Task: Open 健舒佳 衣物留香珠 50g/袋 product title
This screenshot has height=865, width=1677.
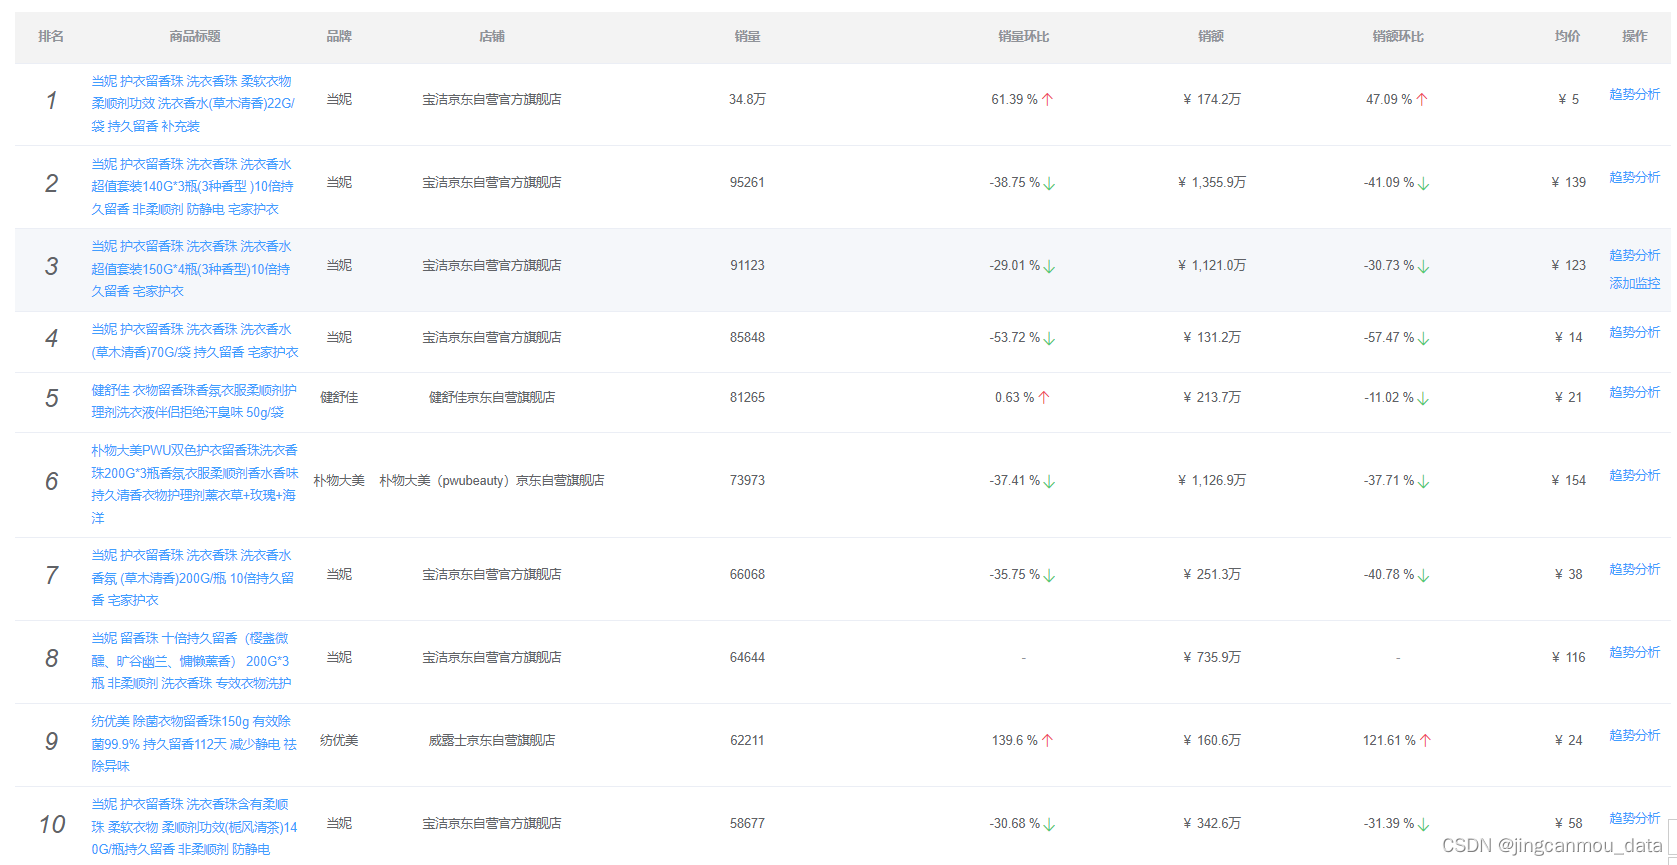Action: (x=194, y=401)
